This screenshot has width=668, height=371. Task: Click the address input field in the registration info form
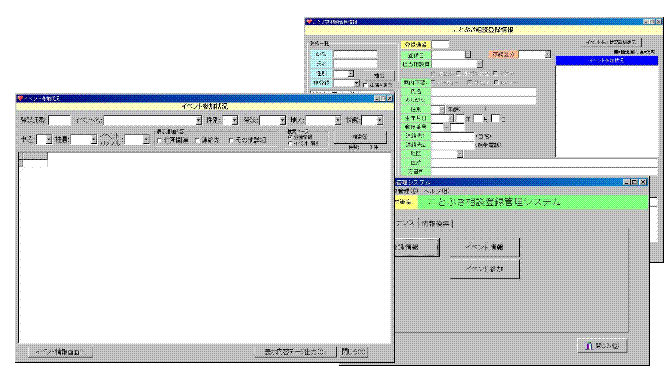tap(544, 163)
